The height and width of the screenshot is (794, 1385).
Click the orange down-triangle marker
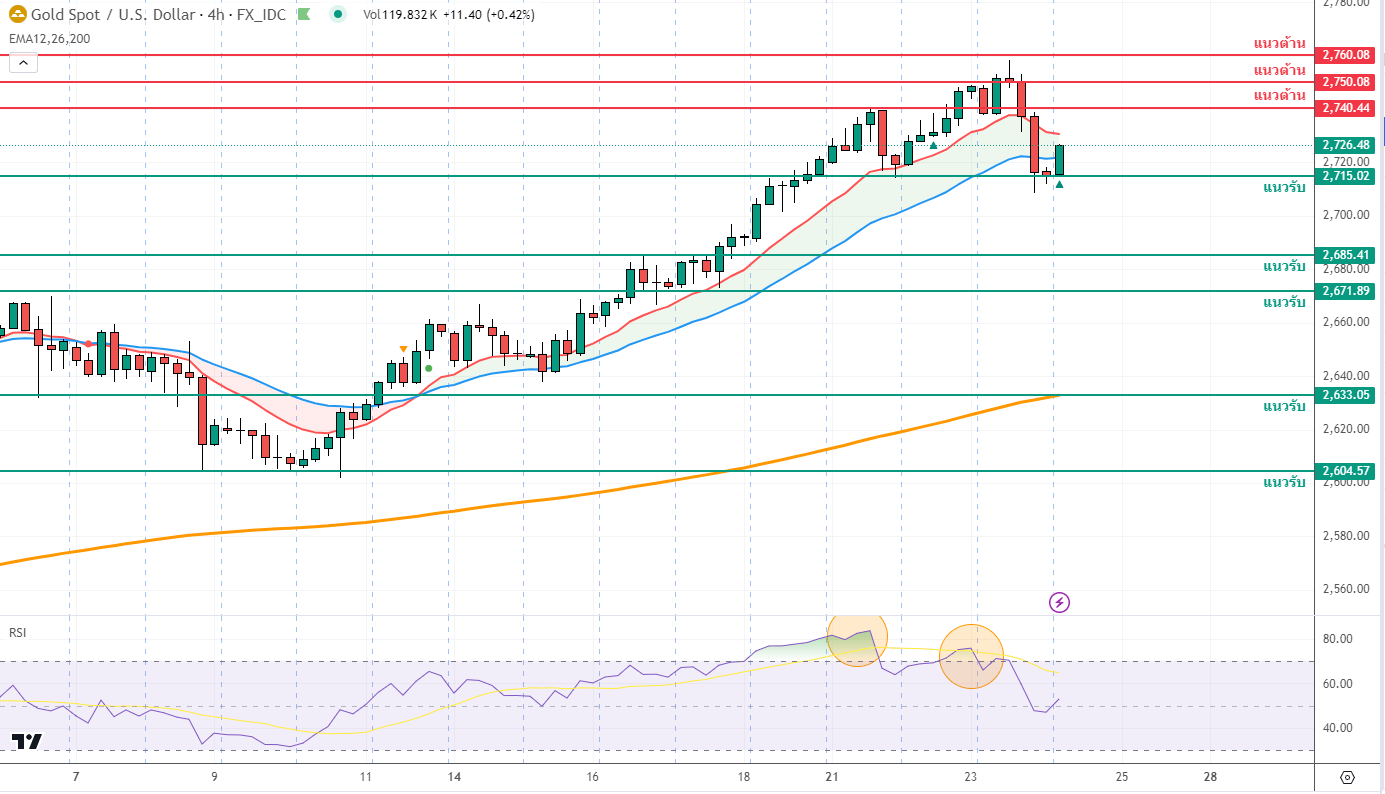point(403,349)
